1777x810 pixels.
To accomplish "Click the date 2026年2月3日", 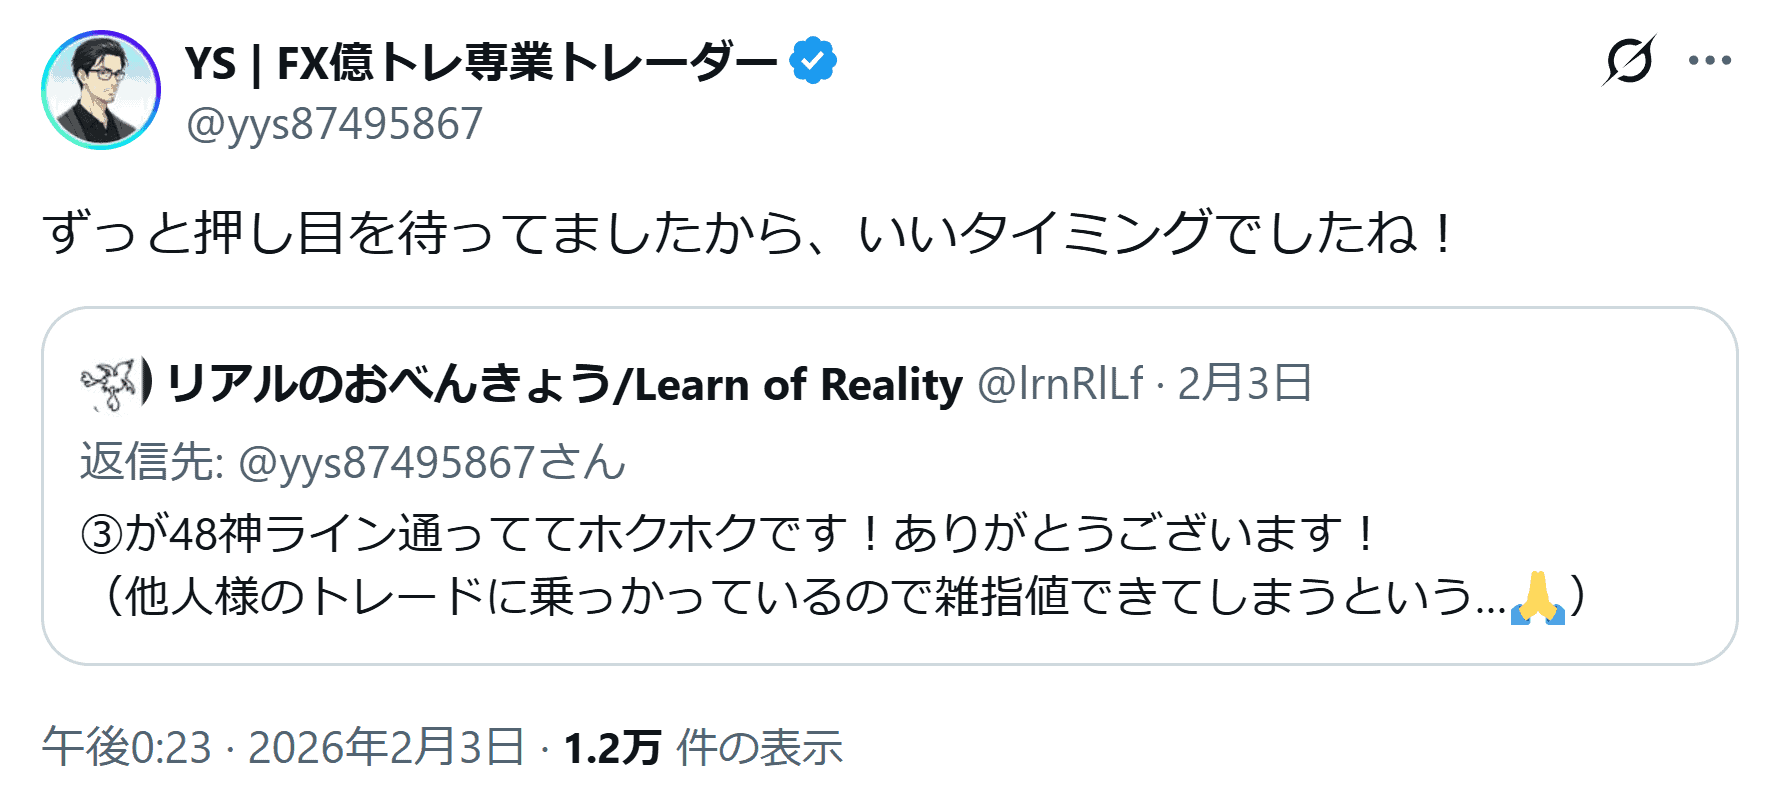I will coord(386,747).
